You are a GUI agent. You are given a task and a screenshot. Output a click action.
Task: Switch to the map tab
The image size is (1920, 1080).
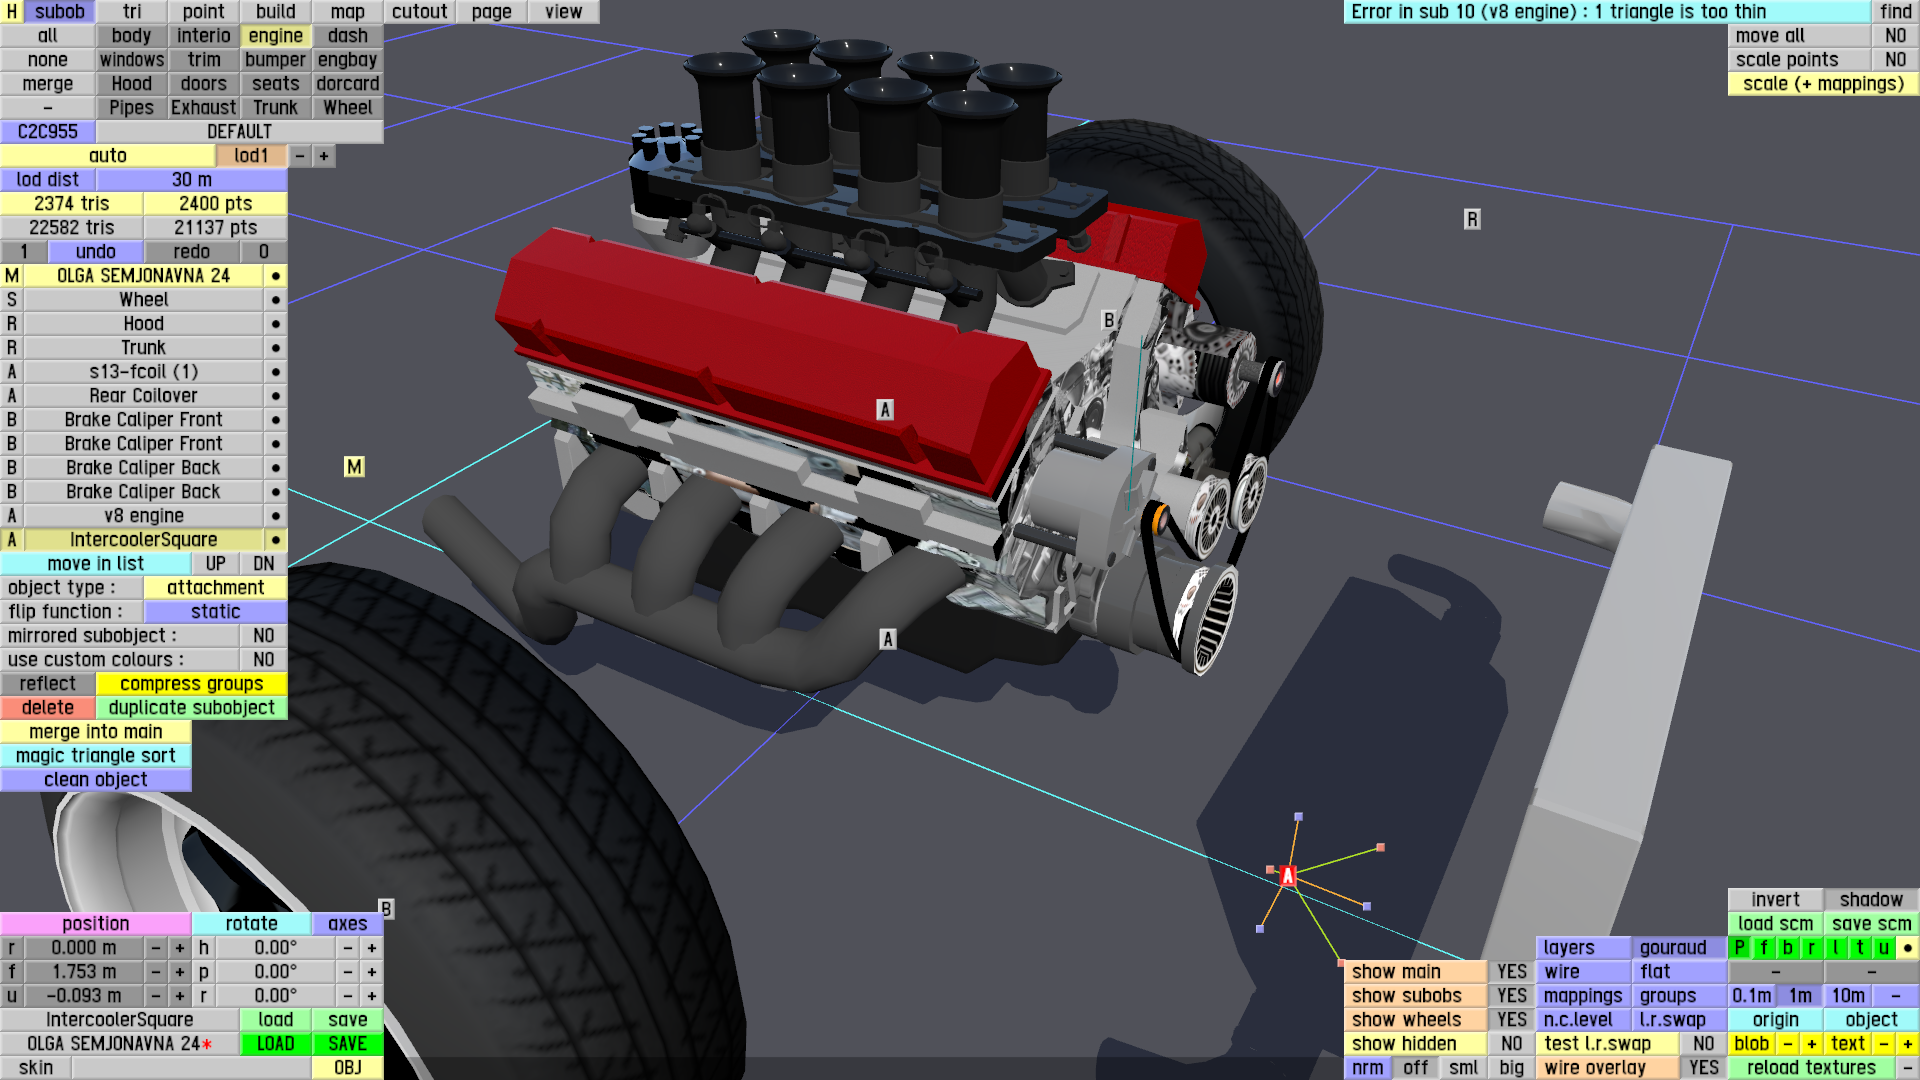[347, 12]
